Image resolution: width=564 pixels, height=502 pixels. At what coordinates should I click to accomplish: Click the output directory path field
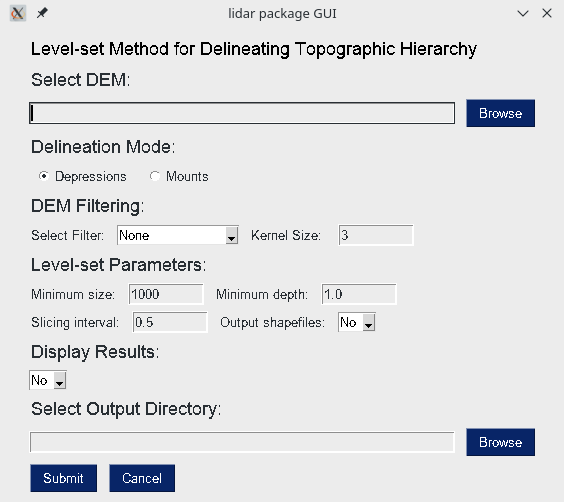coord(242,442)
